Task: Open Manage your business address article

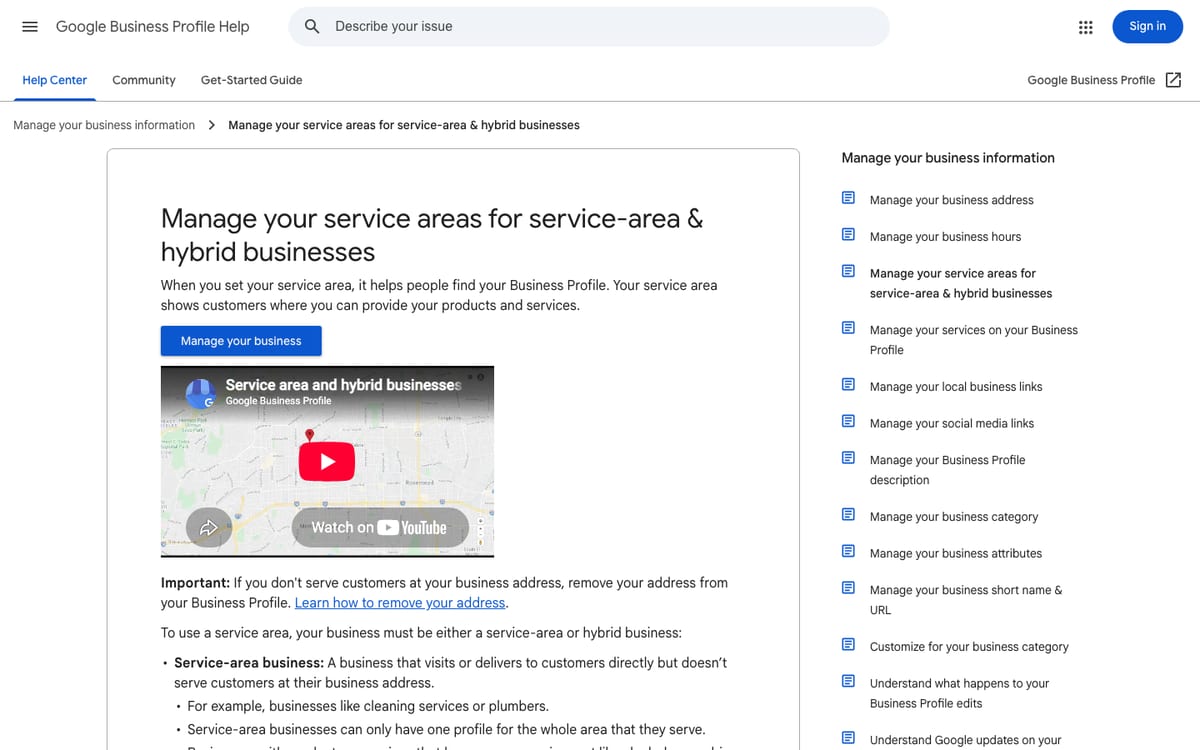Action: point(952,200)
